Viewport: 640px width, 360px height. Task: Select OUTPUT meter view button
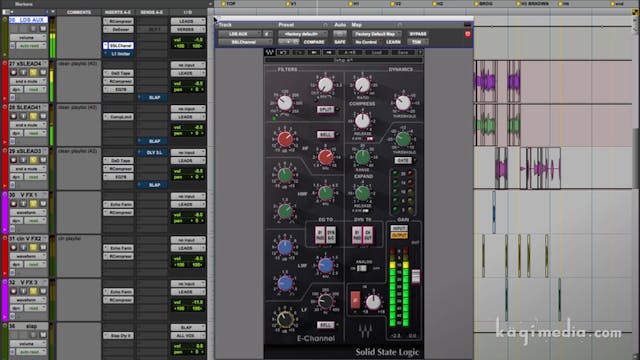pyautogui.click(x=399, y=236)
